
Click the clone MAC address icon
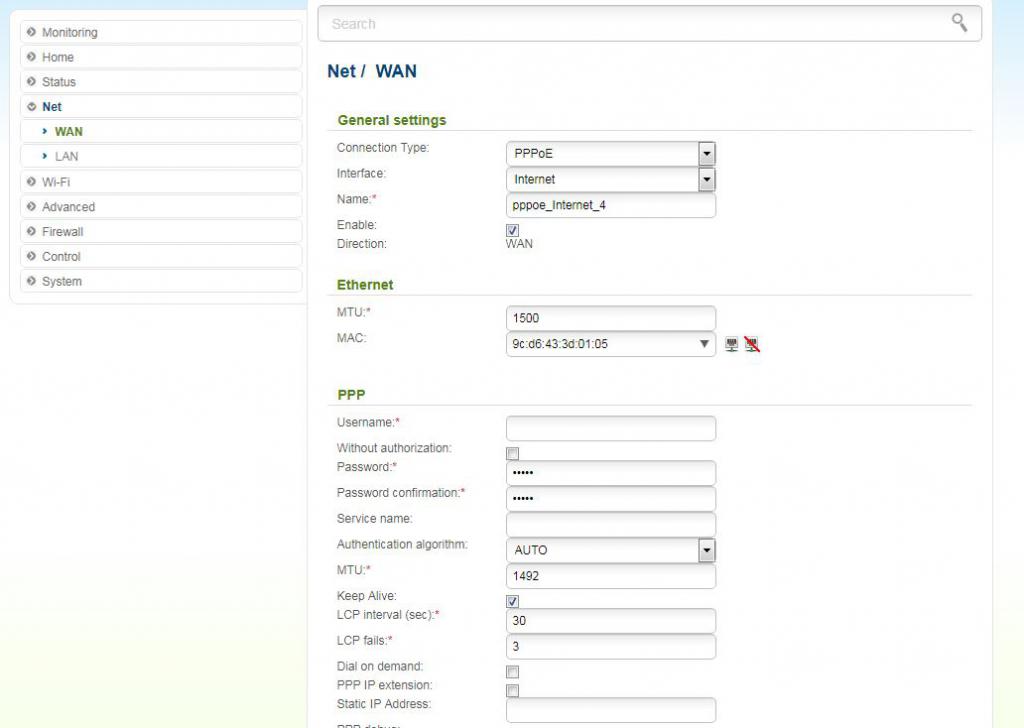pyautogui.click(x=732, y=345)
